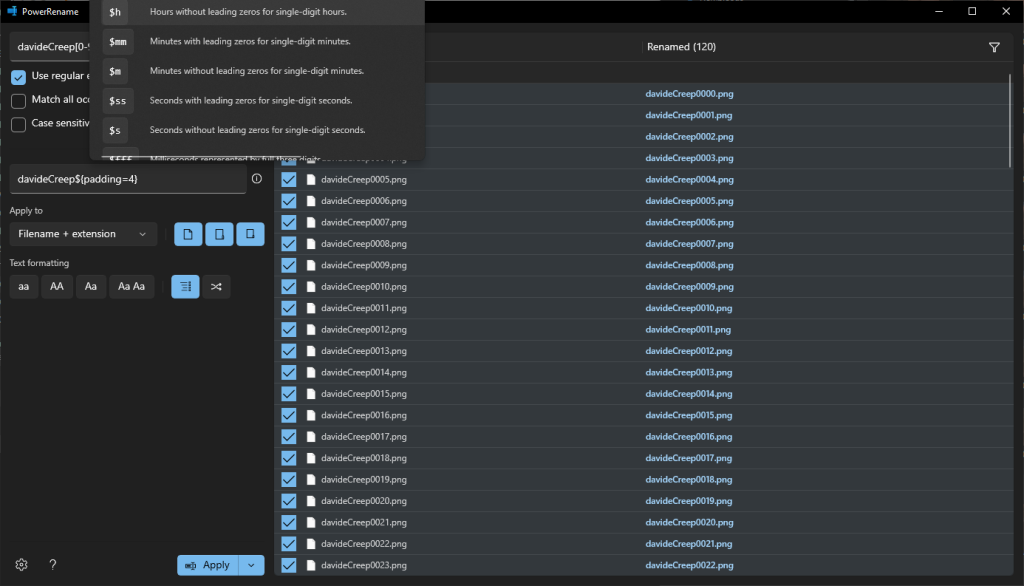Click the randomize (shuffle) icon button

click(x=216, y=287)
